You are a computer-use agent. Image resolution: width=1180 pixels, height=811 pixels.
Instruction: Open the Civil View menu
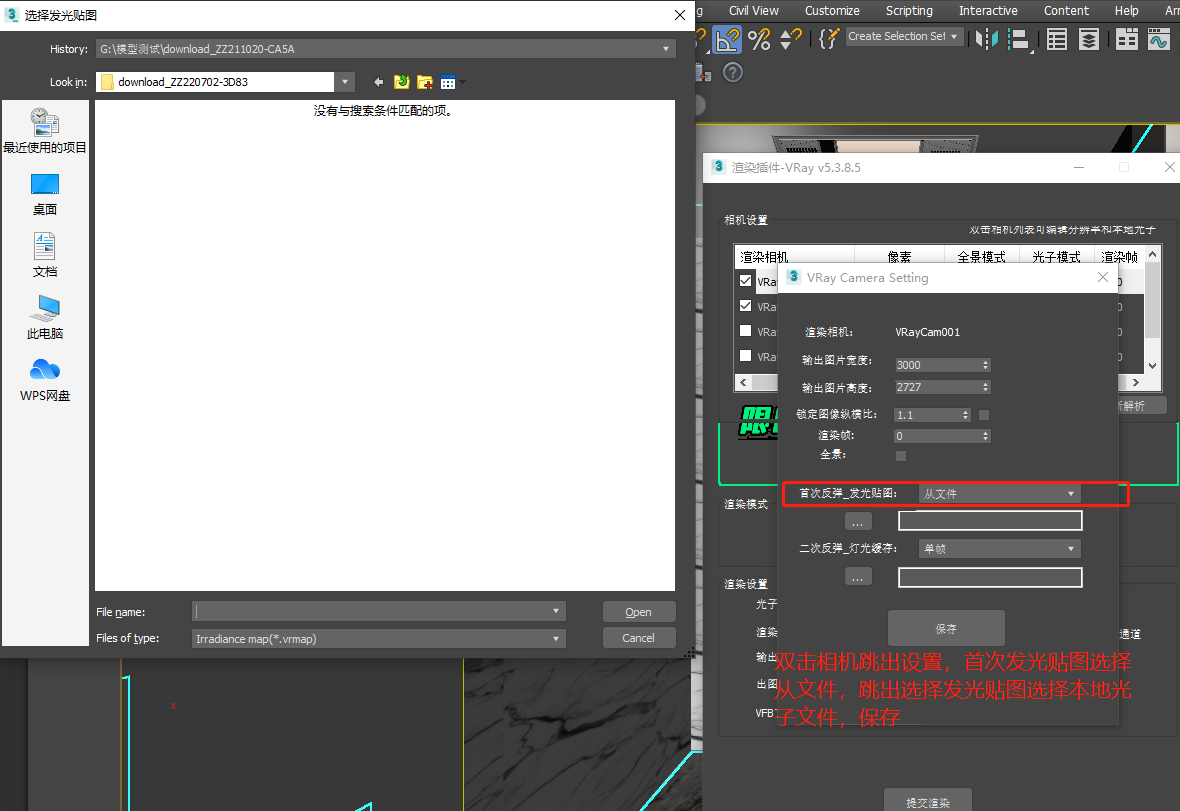tap(754, 11)
